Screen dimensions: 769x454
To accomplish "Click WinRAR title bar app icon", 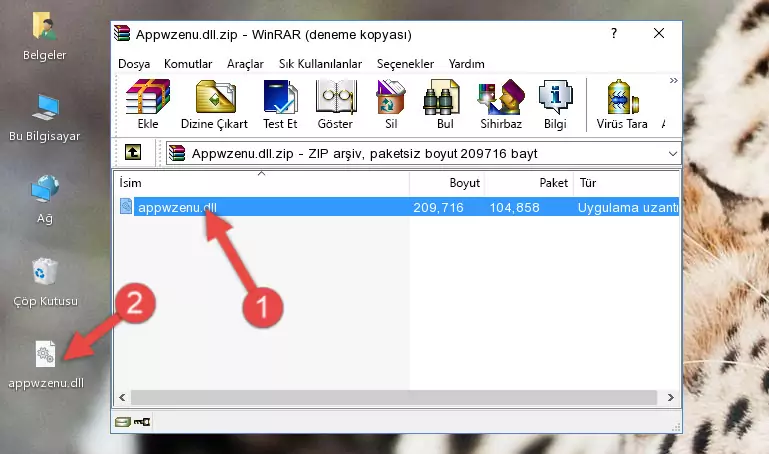I will [122, 34].
